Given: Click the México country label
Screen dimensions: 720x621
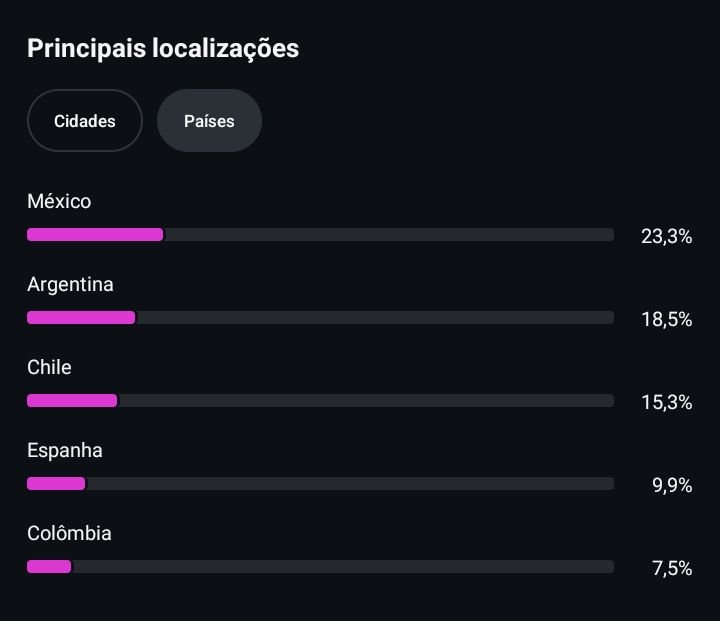Looking at the screenshot, I should 59,201.
